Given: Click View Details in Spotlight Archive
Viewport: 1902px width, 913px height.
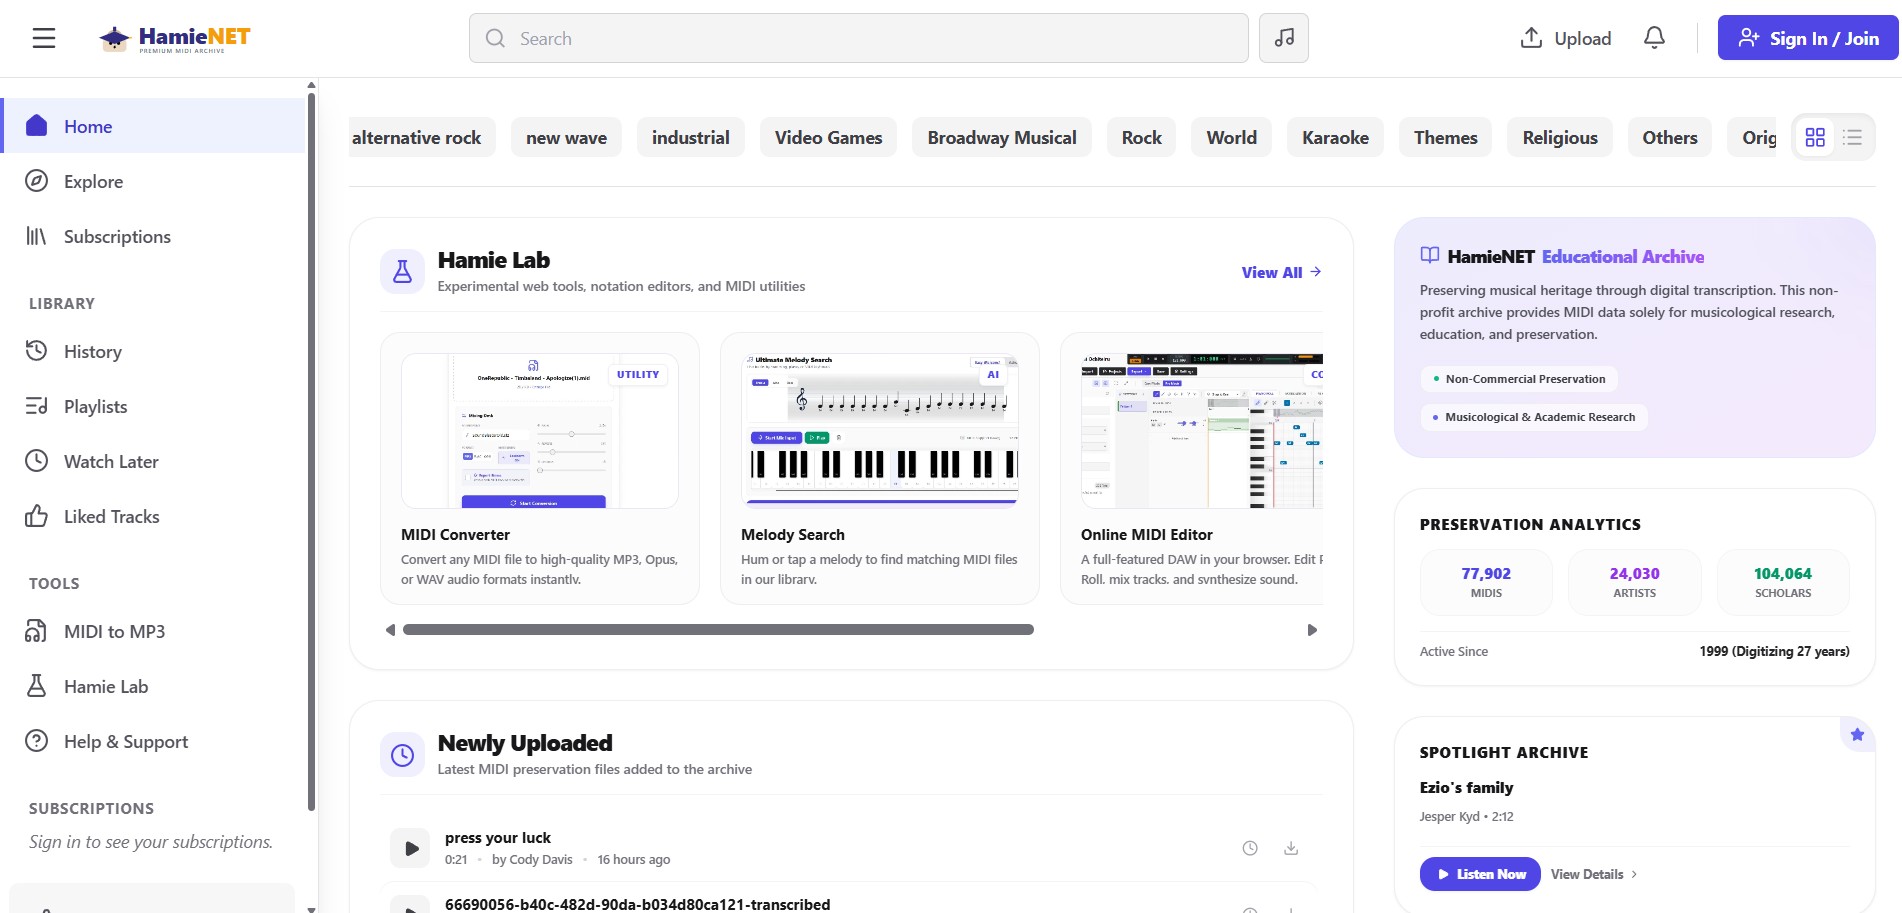Looking at the screenshot, I should point(1594,874).
